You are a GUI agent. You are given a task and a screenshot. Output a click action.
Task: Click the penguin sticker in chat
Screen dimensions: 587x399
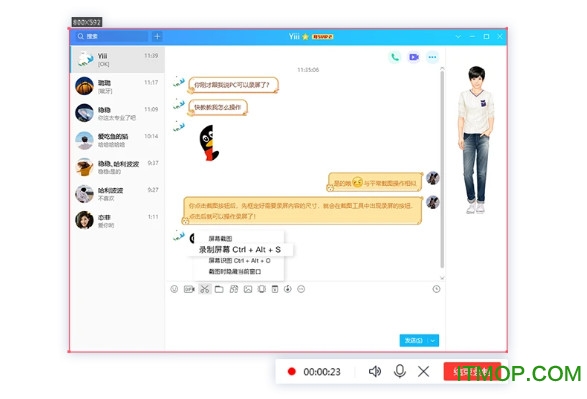tap(209, 143)
